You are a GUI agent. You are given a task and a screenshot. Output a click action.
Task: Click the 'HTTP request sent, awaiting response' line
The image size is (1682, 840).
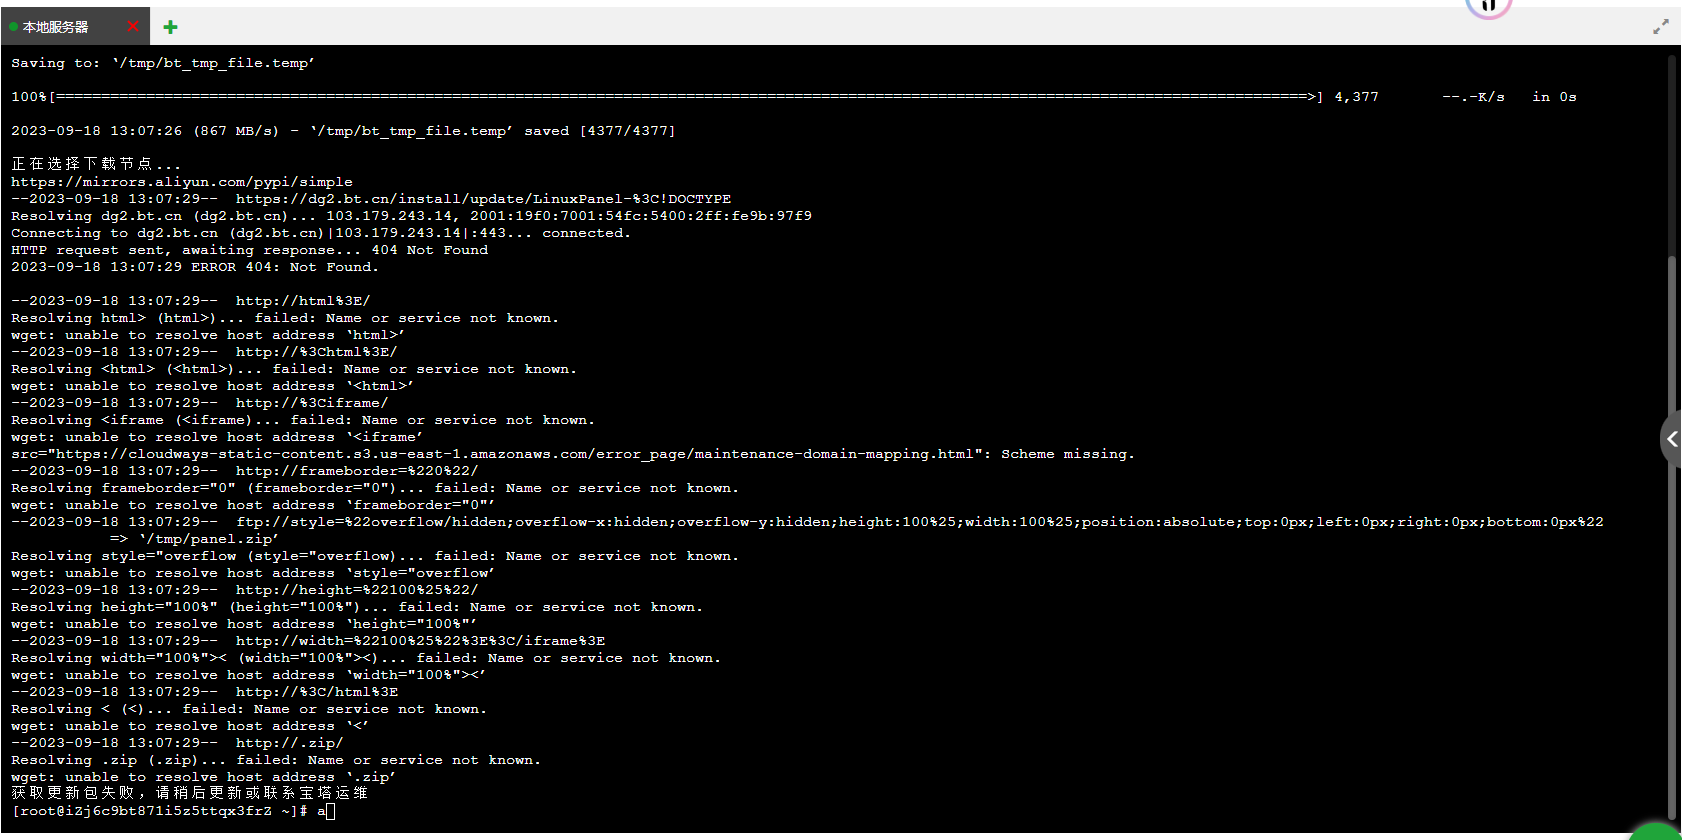coord(250,250)
